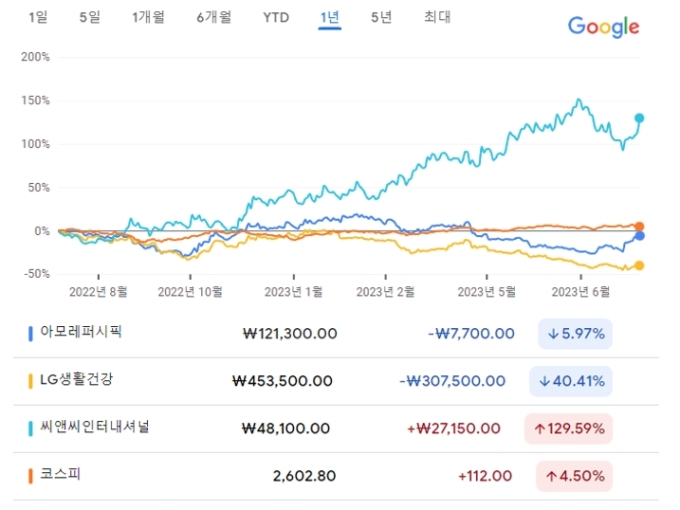Screen dimensions: 680x510
Task: Click the teal 씨앤씨인터내셔널 color marker
Action: (30, 428)
